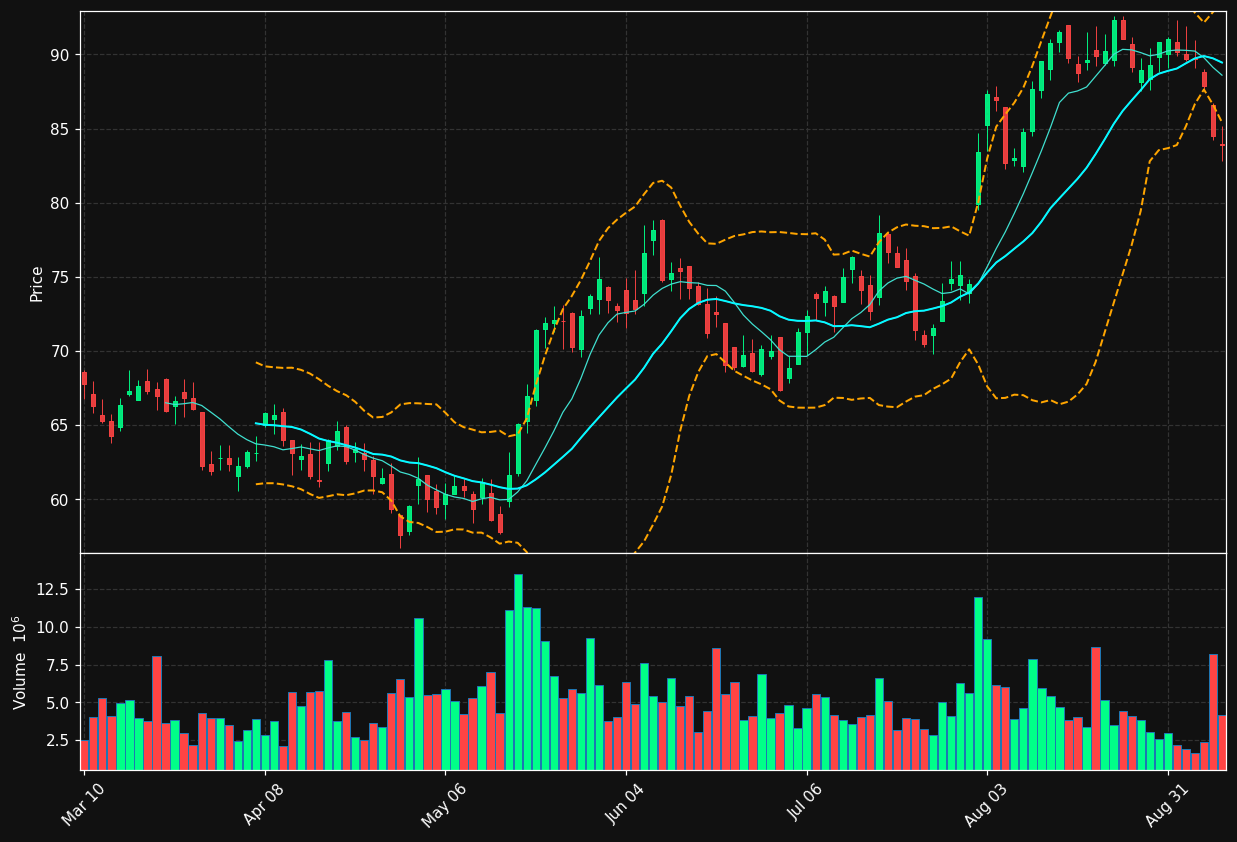Click the Jun 04 date label
1237x842 pixels.
tap(626, 804)
